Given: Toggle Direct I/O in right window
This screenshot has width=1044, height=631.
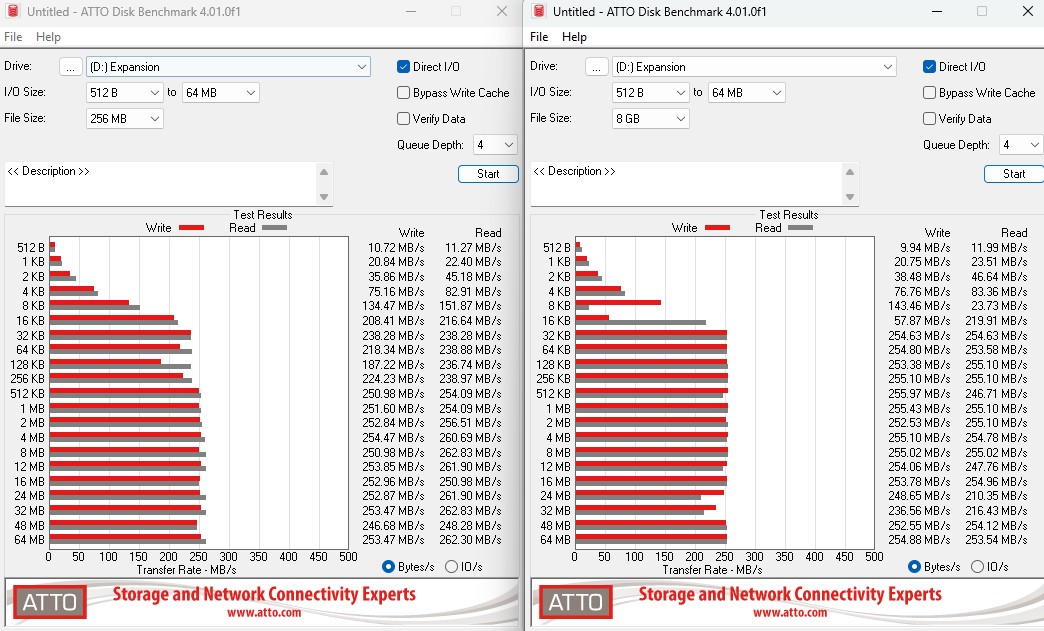Looking at the screenshot, I should tap(929, 67).
